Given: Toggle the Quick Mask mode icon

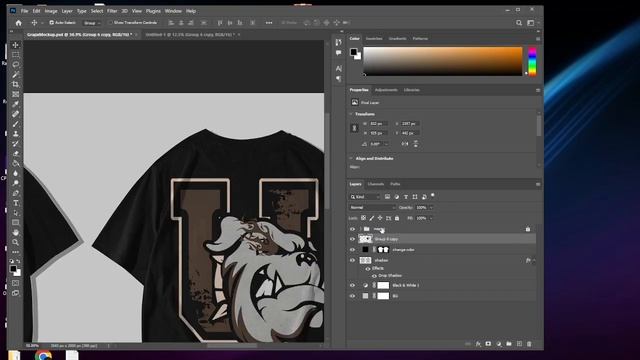Looking at the screenshot, I should [x=16, y=283].
